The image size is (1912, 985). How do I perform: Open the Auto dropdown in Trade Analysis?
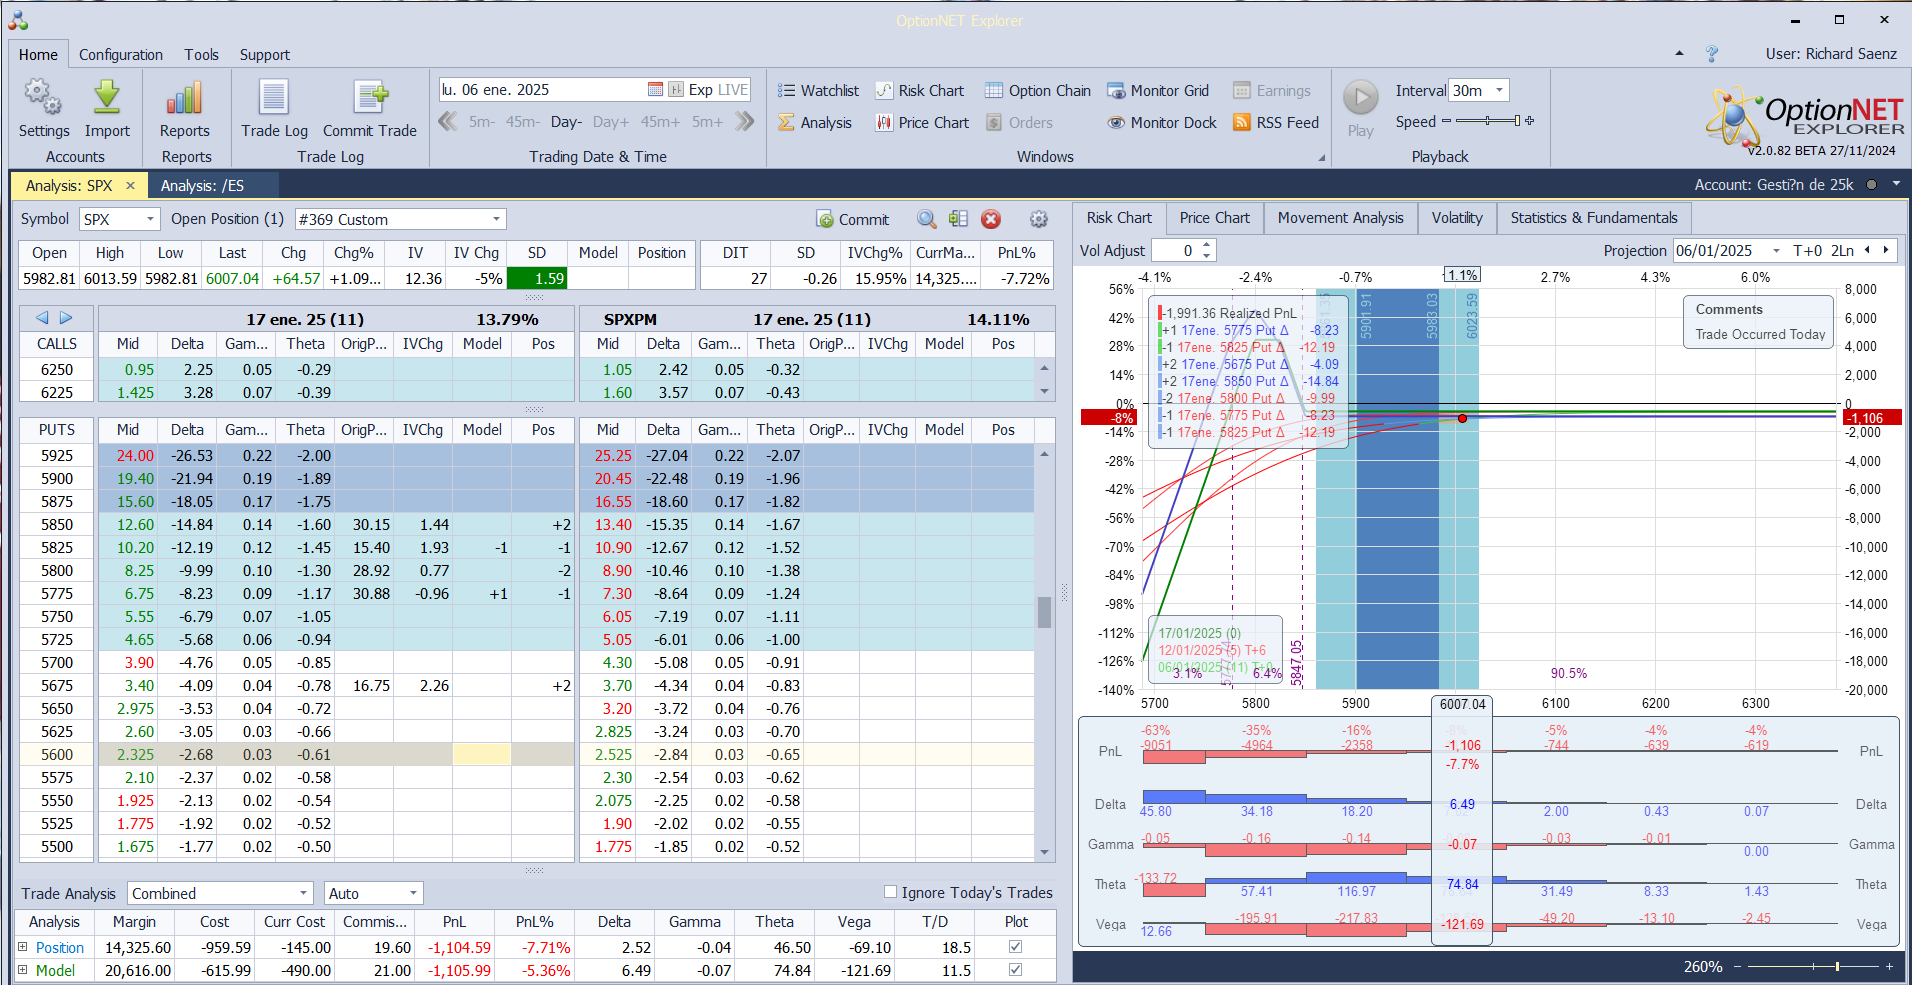tap(413, 893)
